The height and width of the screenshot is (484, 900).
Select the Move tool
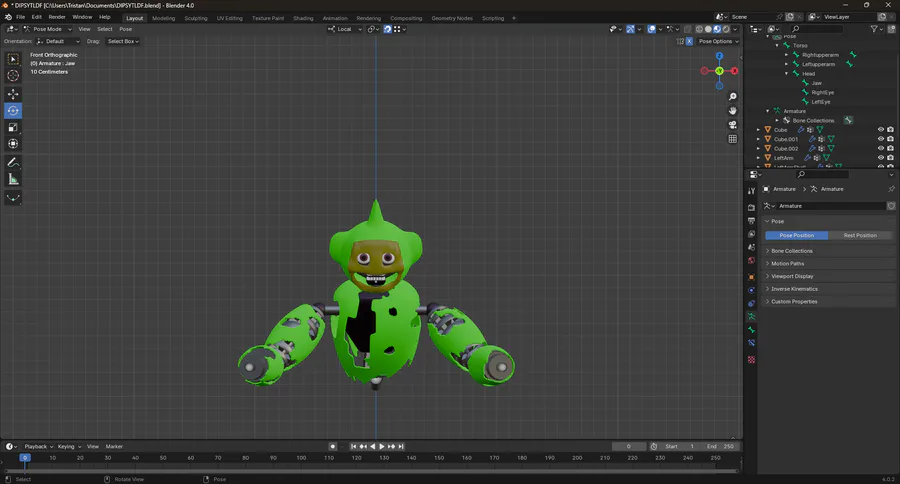(x=13, y=94)
